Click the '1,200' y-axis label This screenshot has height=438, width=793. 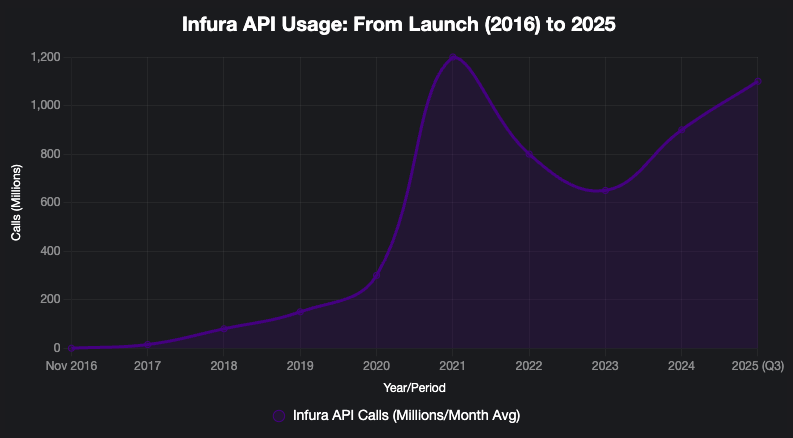[46, 57]
